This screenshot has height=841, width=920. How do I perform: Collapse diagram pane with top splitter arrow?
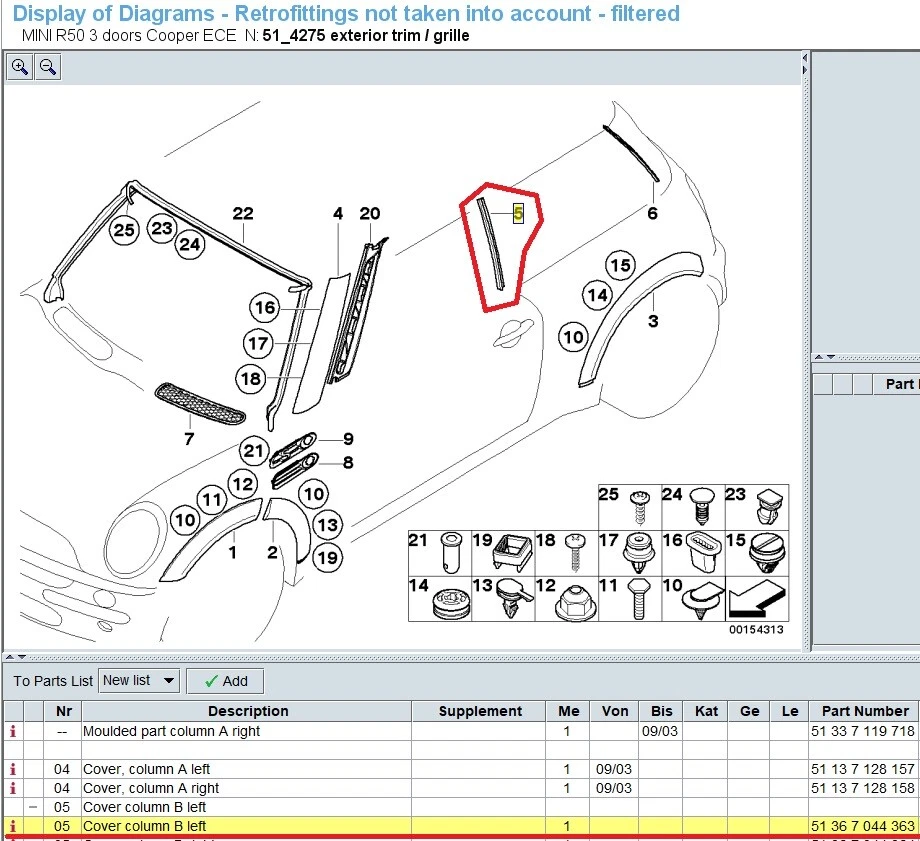805,58
